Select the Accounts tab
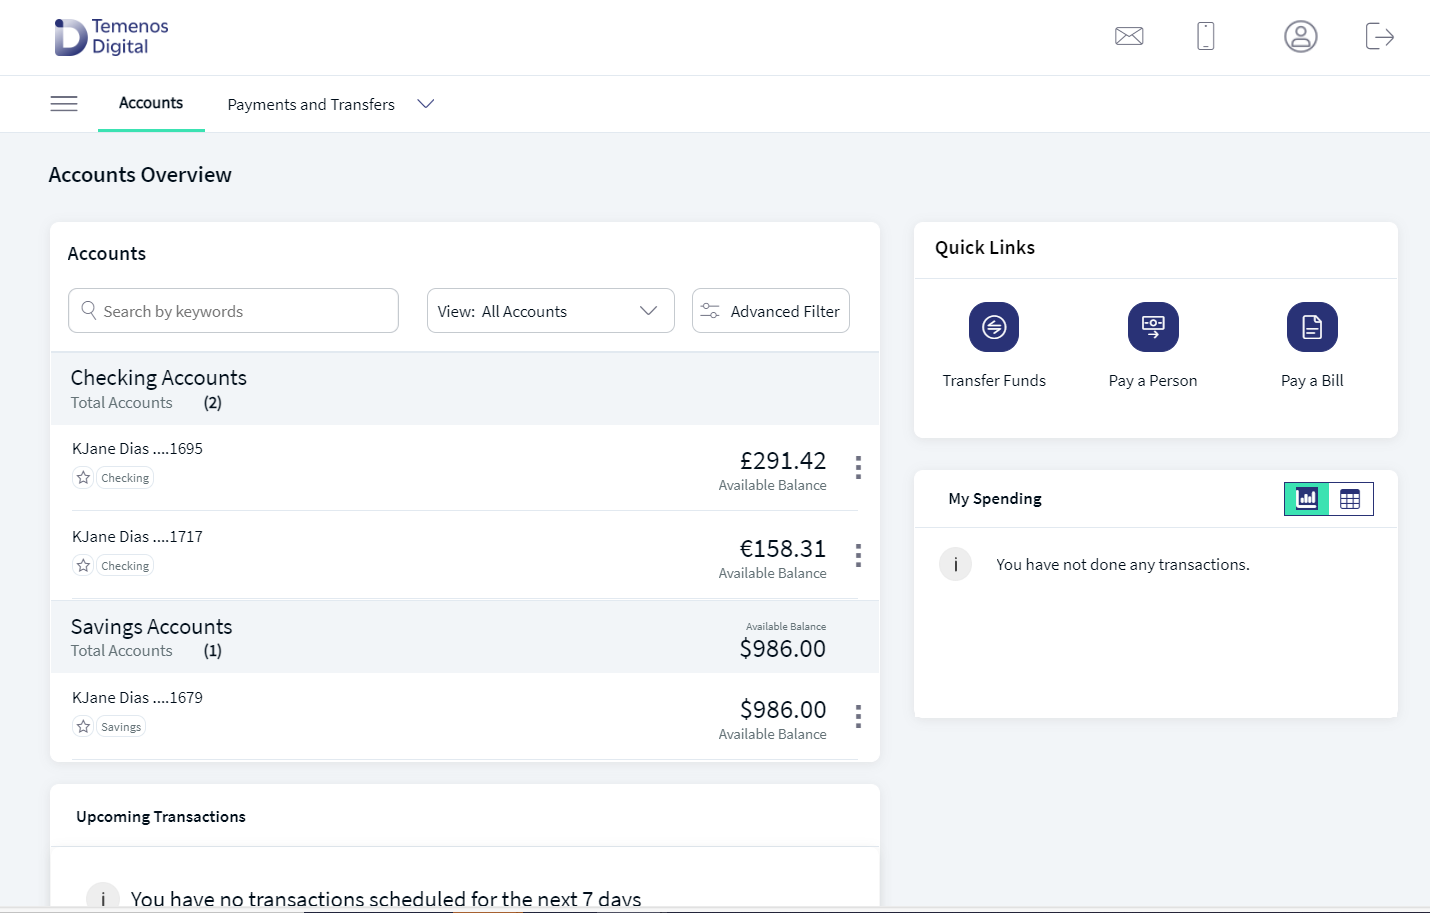This screenshot has height=913, width=1430. click(151, 103)
